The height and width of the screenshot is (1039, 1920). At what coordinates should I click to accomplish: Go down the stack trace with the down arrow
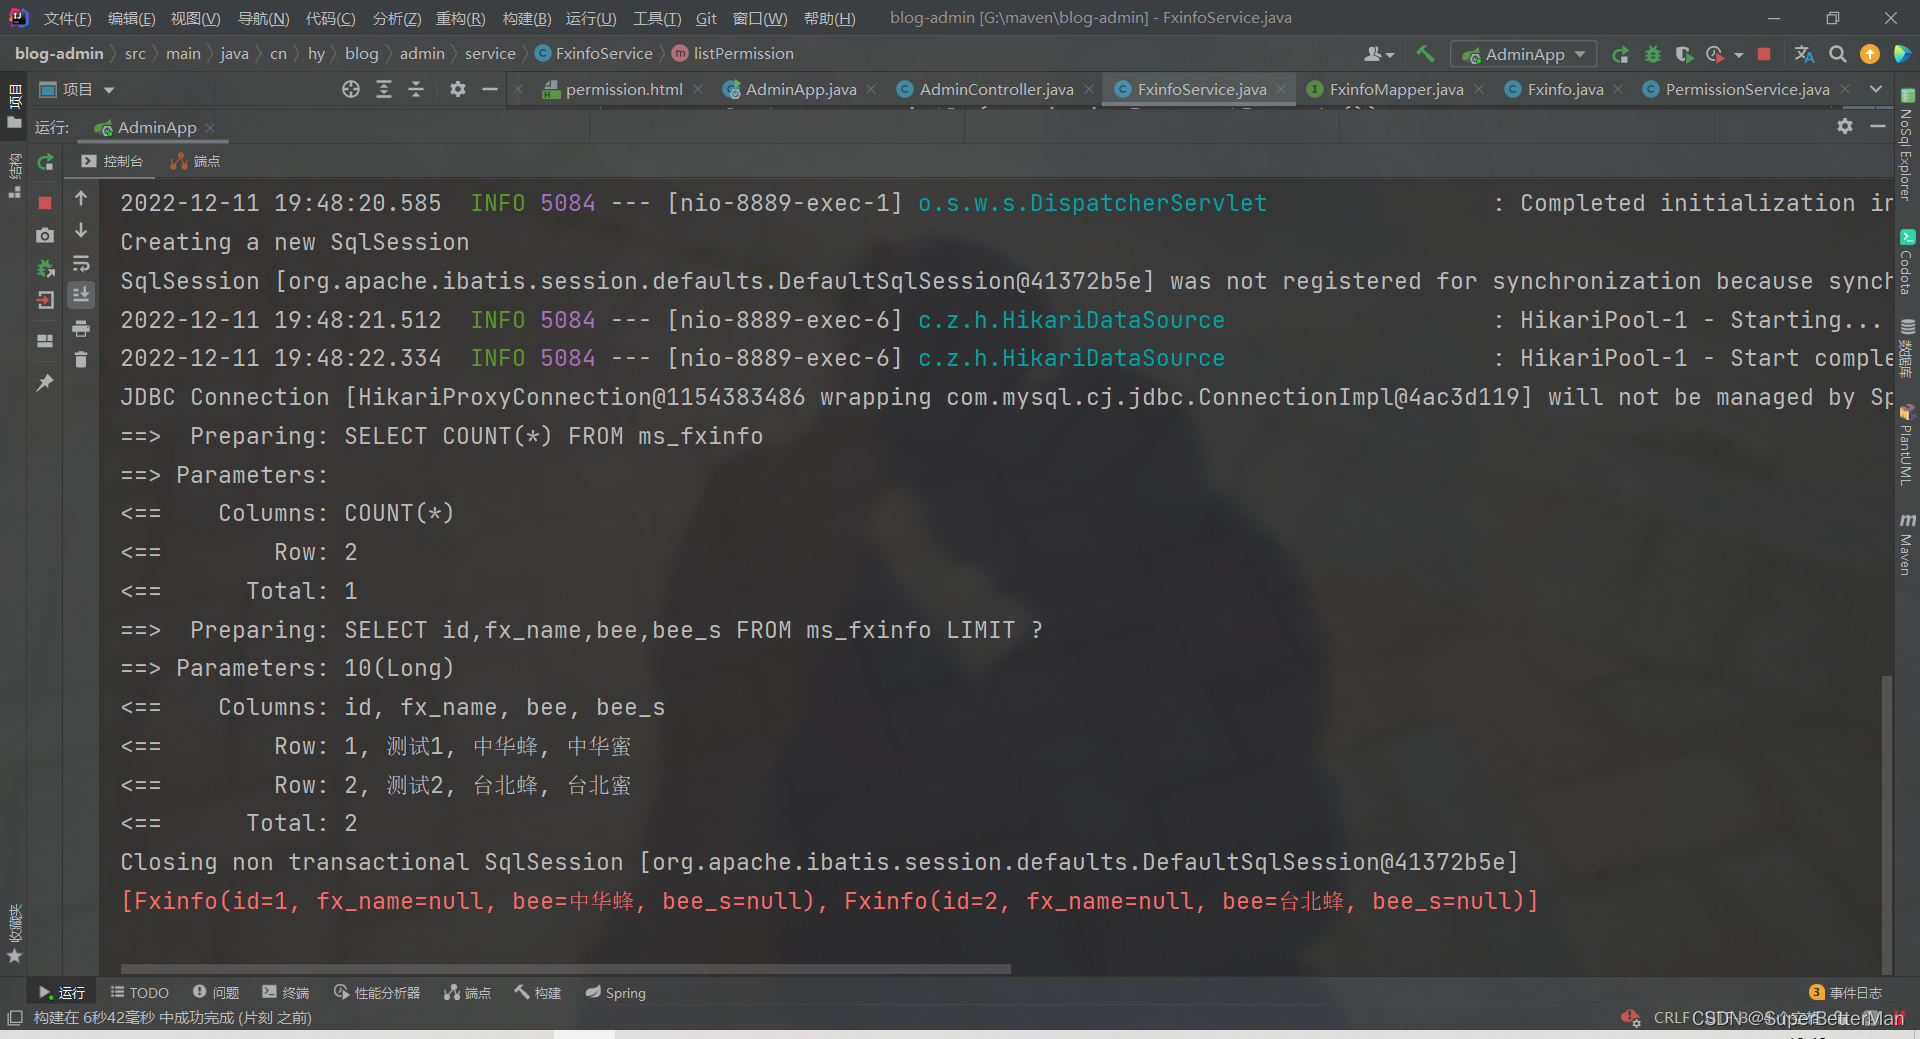[81, 231]
